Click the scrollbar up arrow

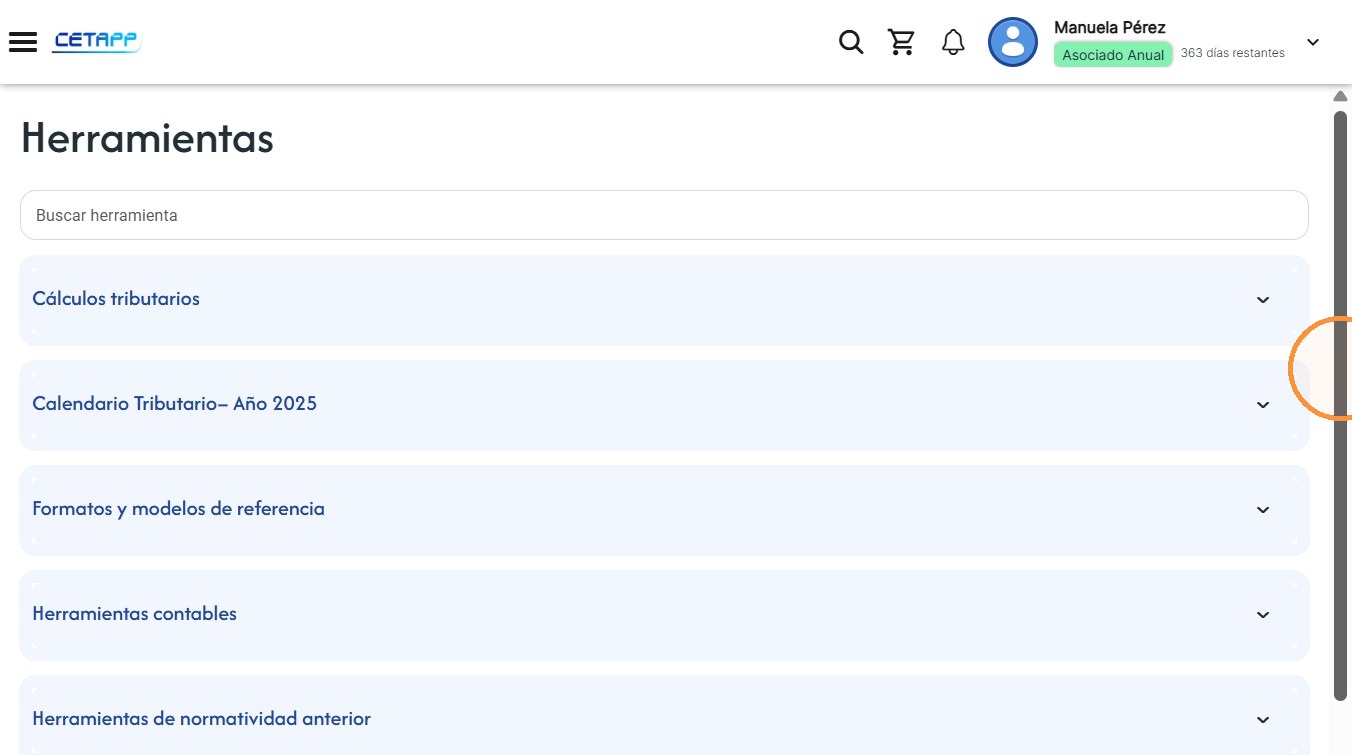click(1341, 96)
